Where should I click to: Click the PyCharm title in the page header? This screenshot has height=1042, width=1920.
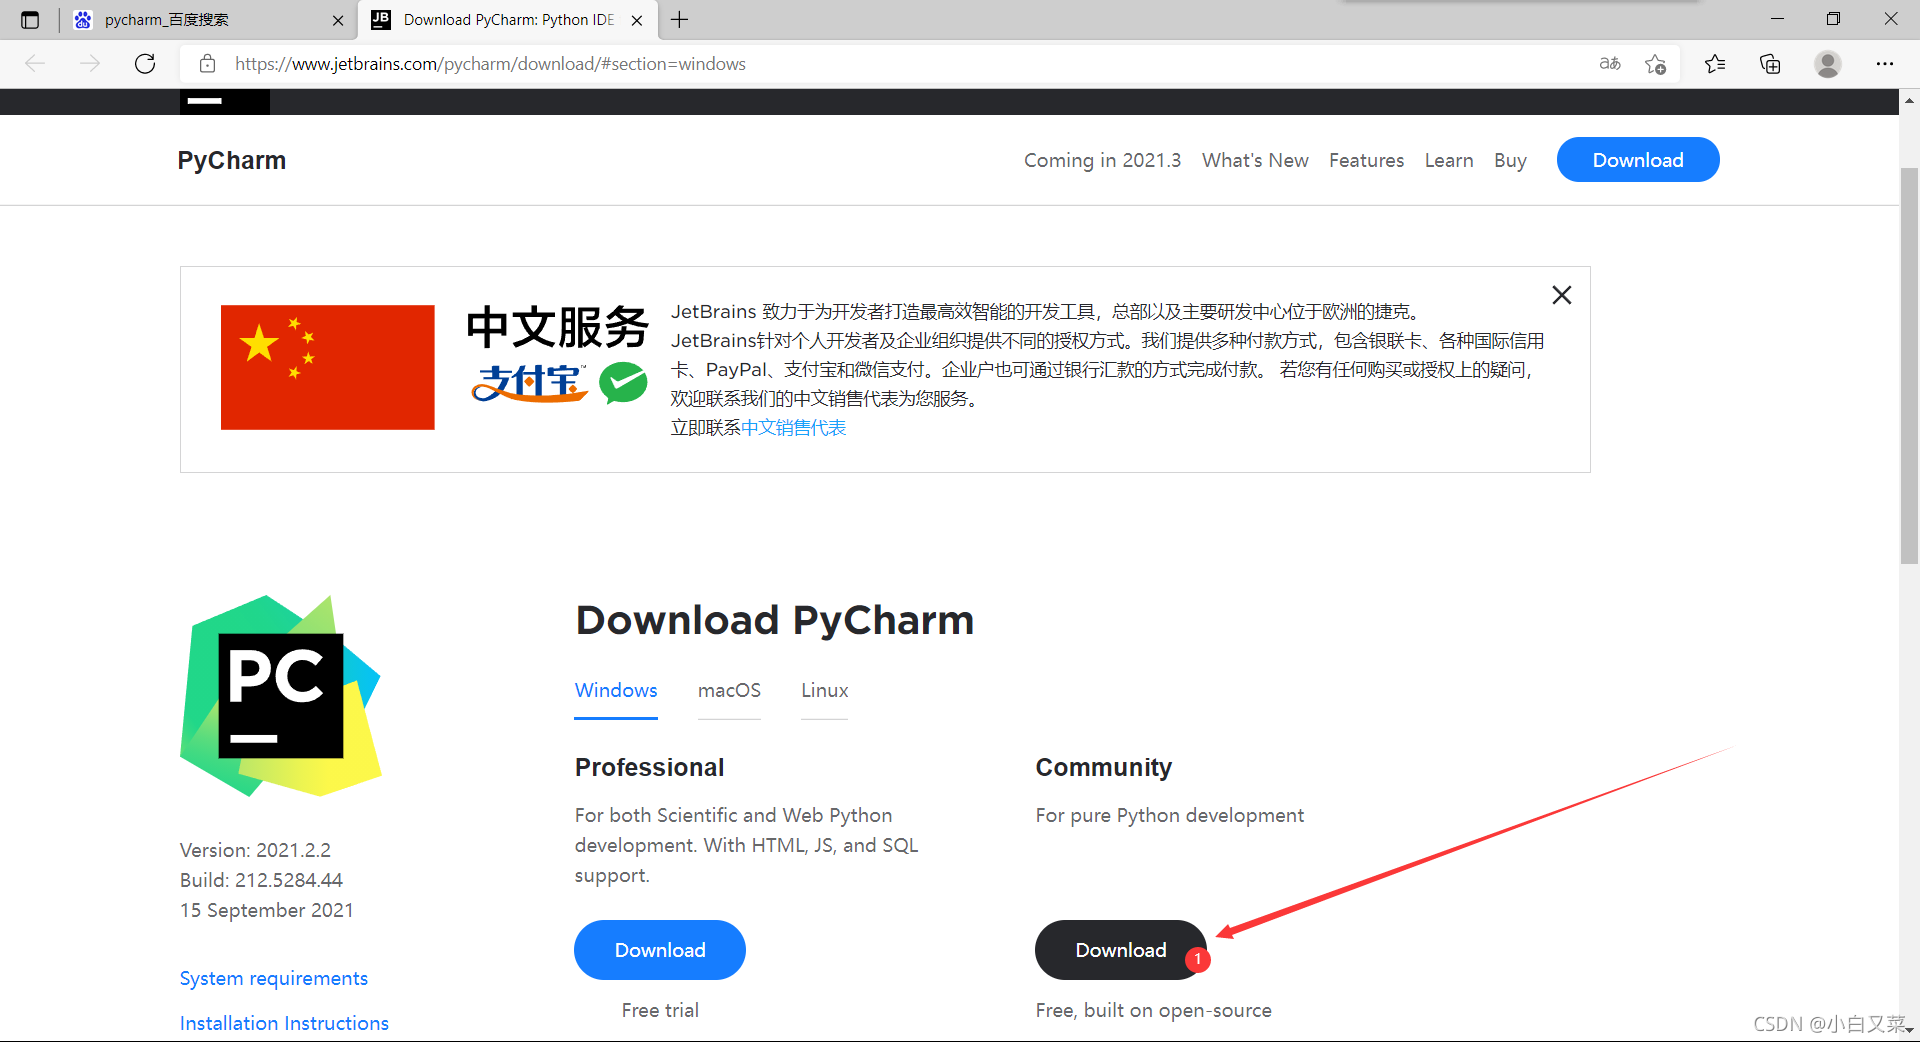(x=232, y=161)
